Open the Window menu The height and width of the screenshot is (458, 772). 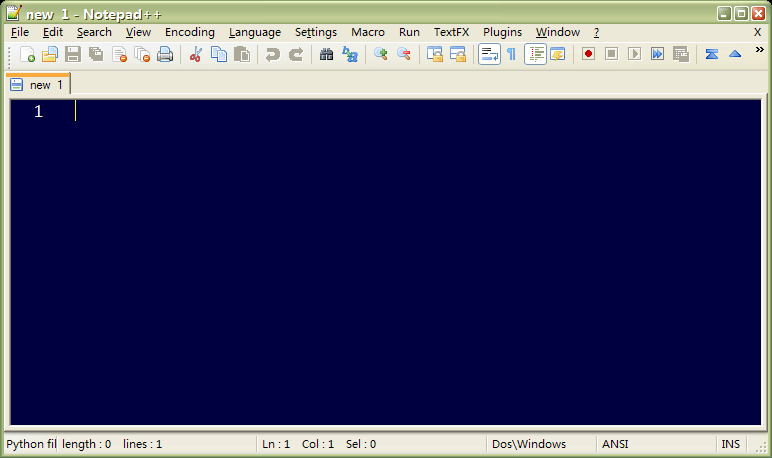pyautogui.click(x=558, y=32)
